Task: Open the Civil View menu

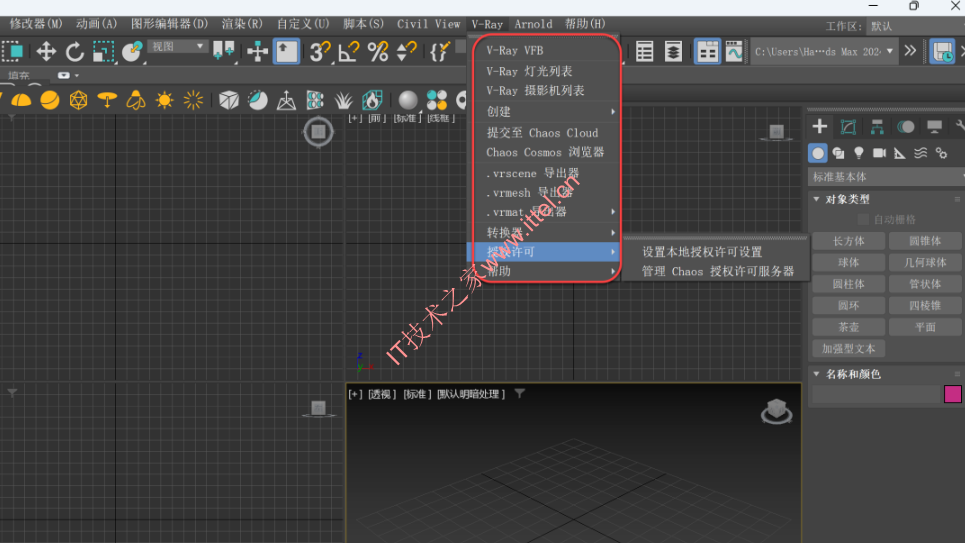Action: [x=428, y=24]
